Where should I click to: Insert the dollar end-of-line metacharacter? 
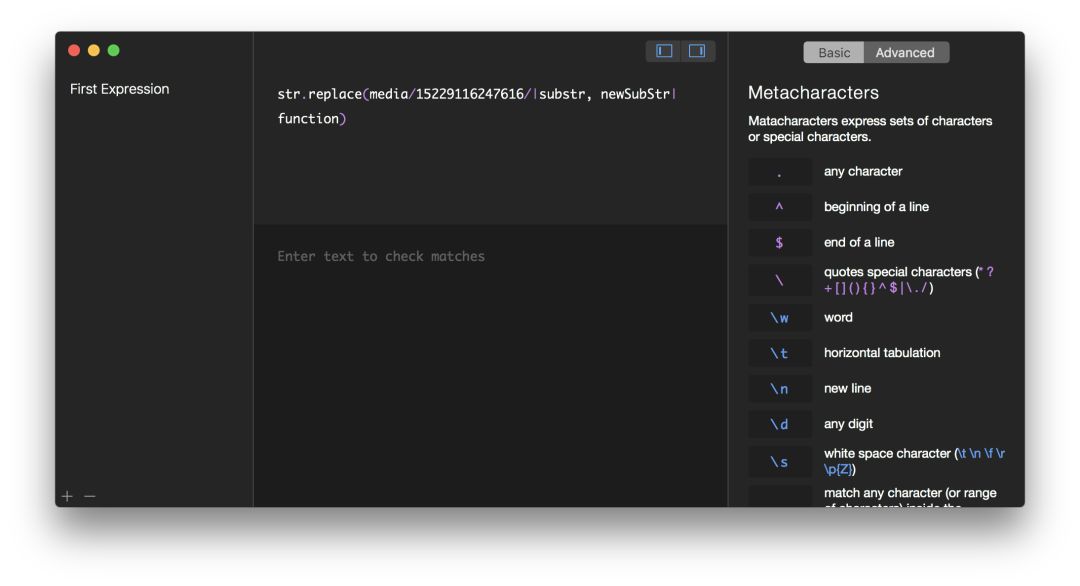pos(780,242)
